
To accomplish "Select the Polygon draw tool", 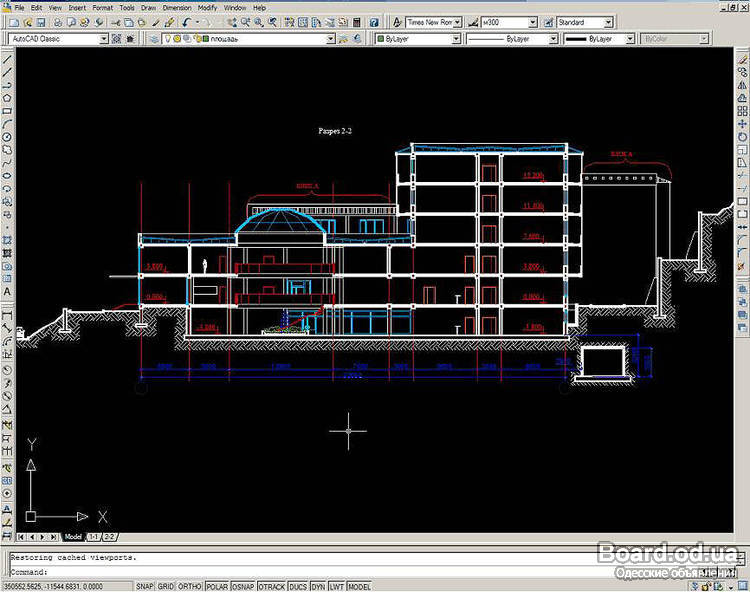I will (x=7, y=98).
